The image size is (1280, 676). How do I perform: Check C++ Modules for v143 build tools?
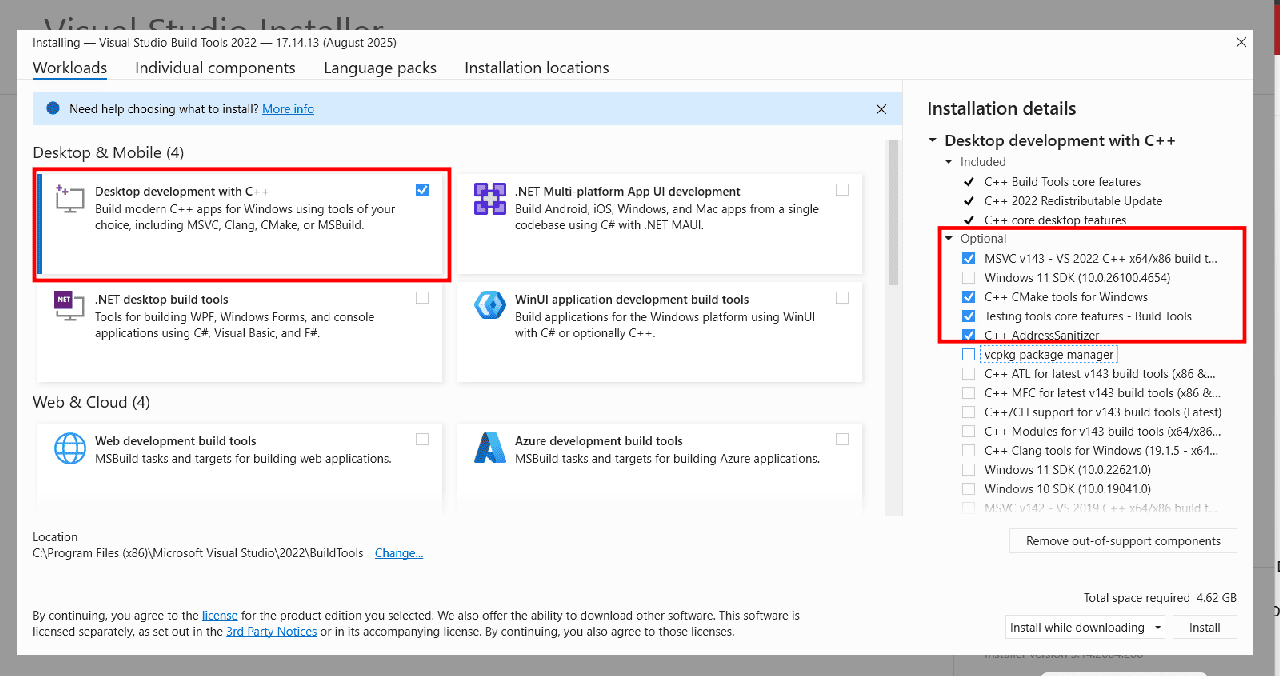point(968,431)
